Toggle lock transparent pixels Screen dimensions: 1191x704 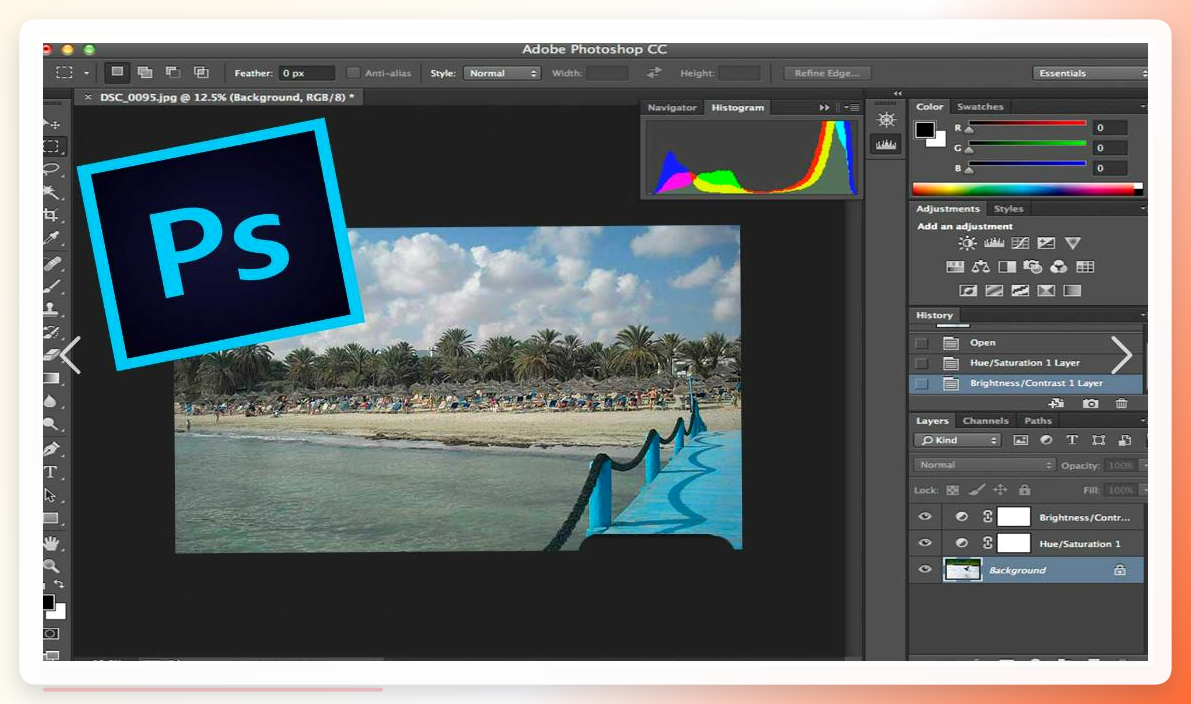click(x=952, y=490)
